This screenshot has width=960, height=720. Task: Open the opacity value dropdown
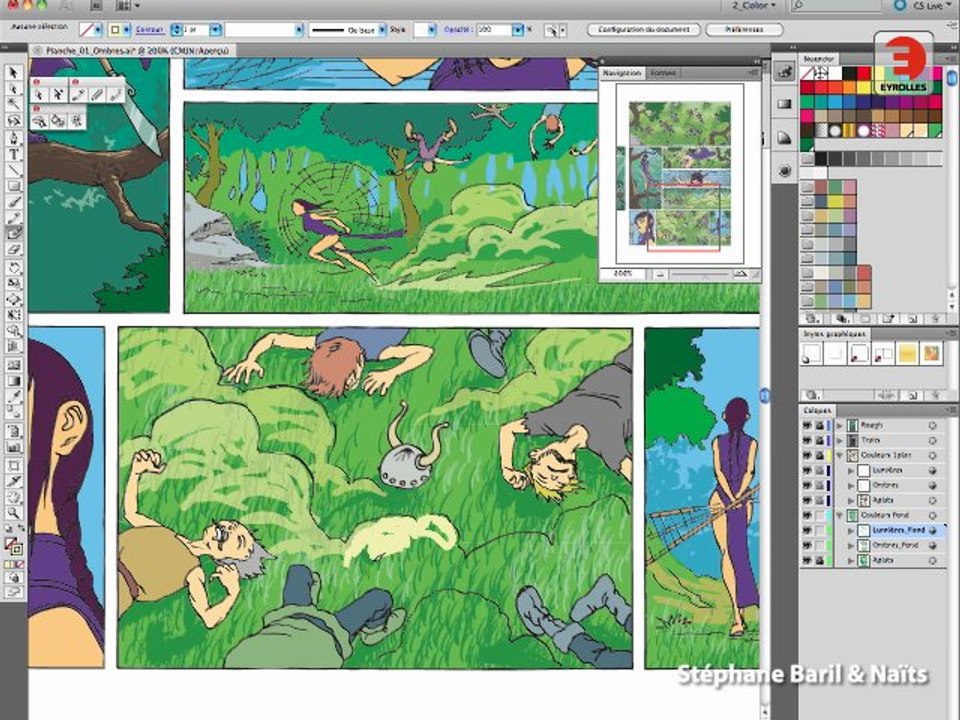pyautogui.click(x=518, y=29)
